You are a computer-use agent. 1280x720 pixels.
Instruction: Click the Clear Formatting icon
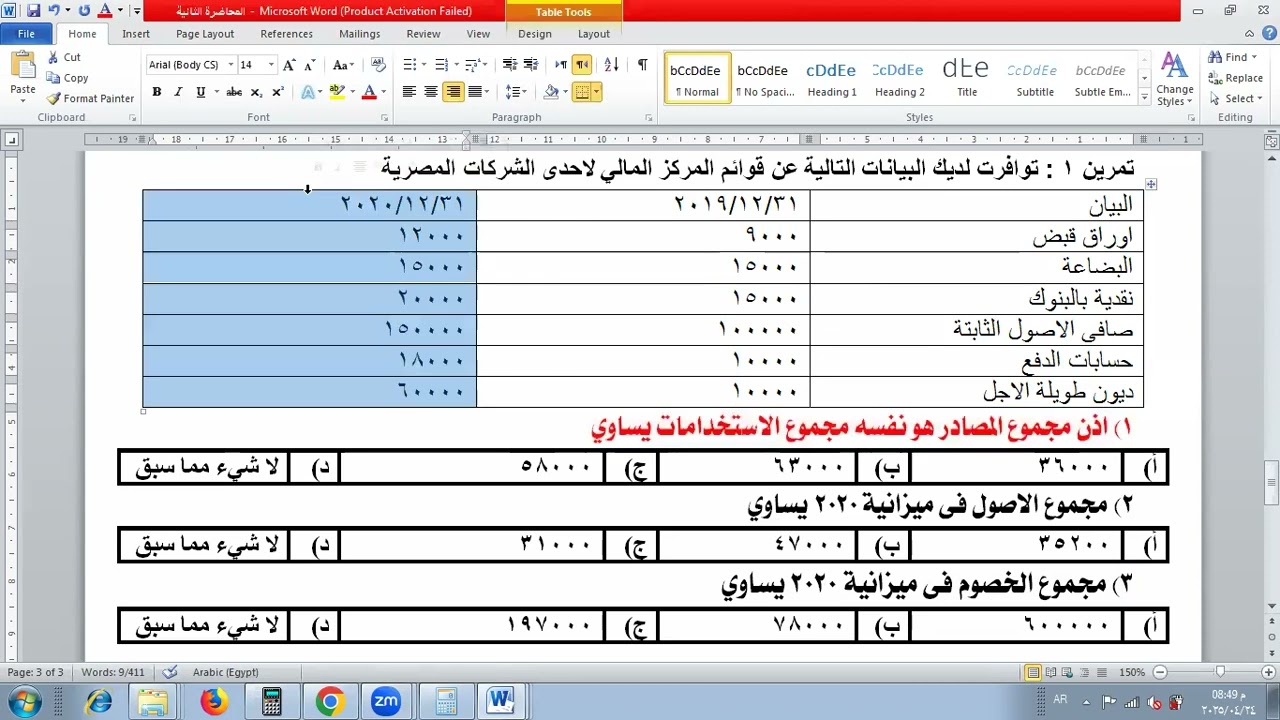click(x=378, y=65)
